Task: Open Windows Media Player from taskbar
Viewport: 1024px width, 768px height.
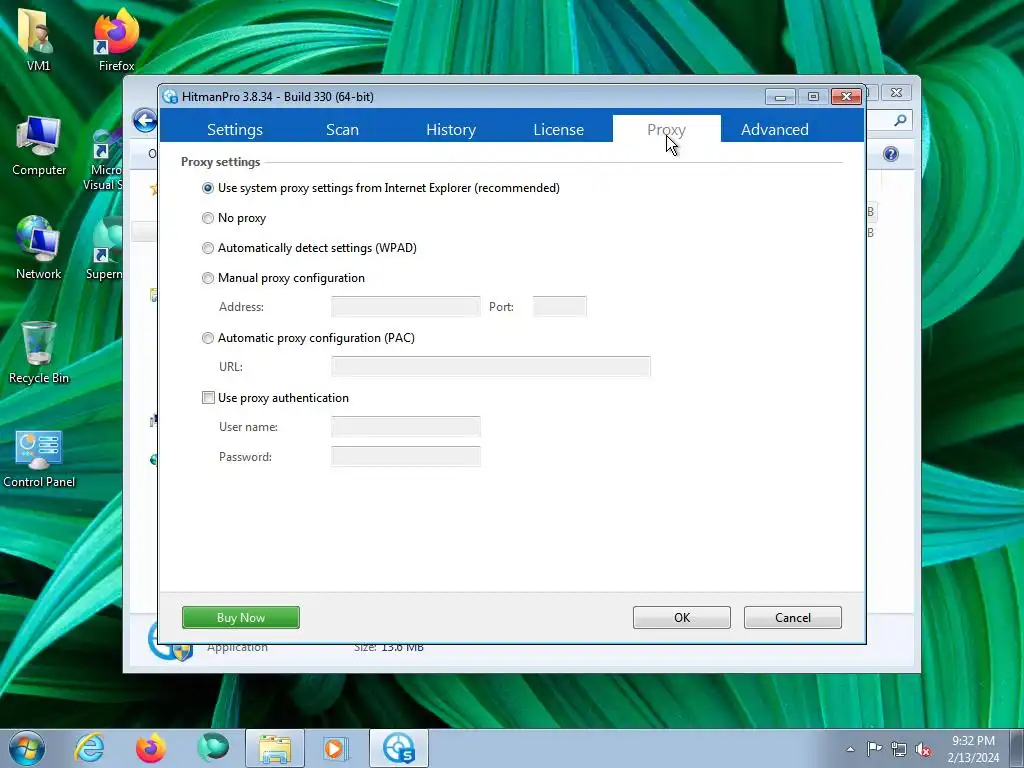Action: [337, 748]
